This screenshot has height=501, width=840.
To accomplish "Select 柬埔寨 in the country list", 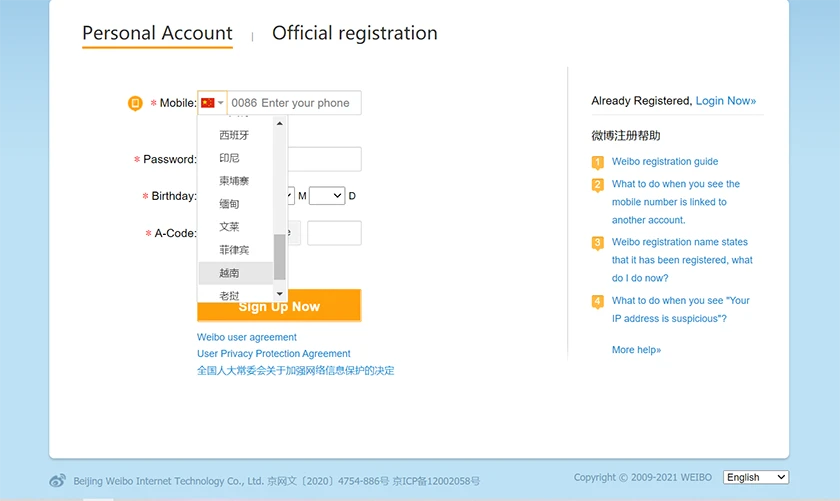I will 235,181.
